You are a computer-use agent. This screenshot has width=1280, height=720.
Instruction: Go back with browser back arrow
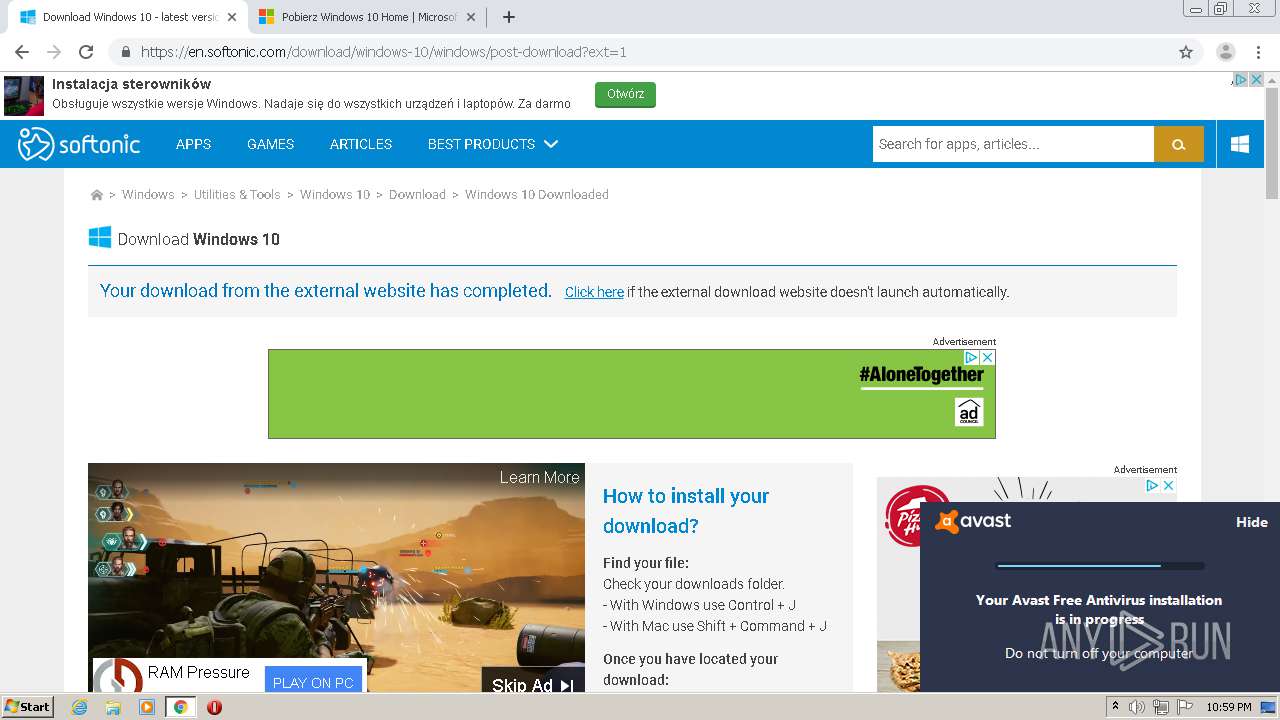[22, 52]
